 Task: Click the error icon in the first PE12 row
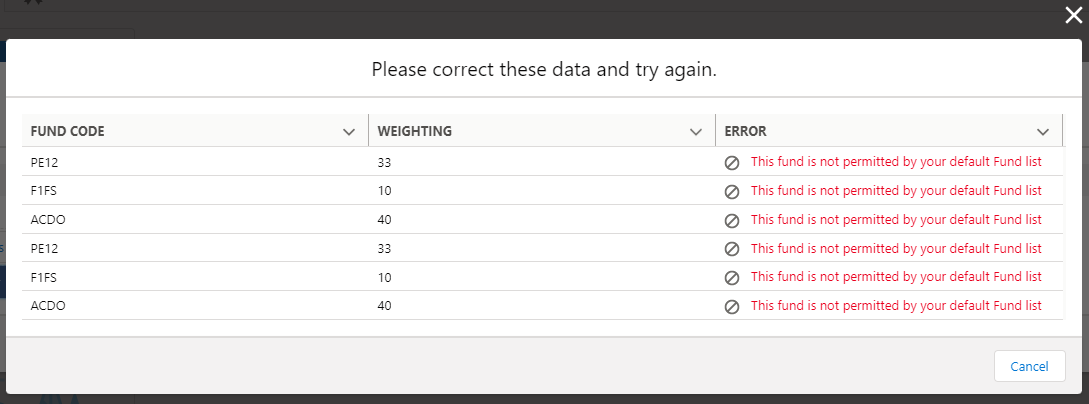tap(732, 162)
